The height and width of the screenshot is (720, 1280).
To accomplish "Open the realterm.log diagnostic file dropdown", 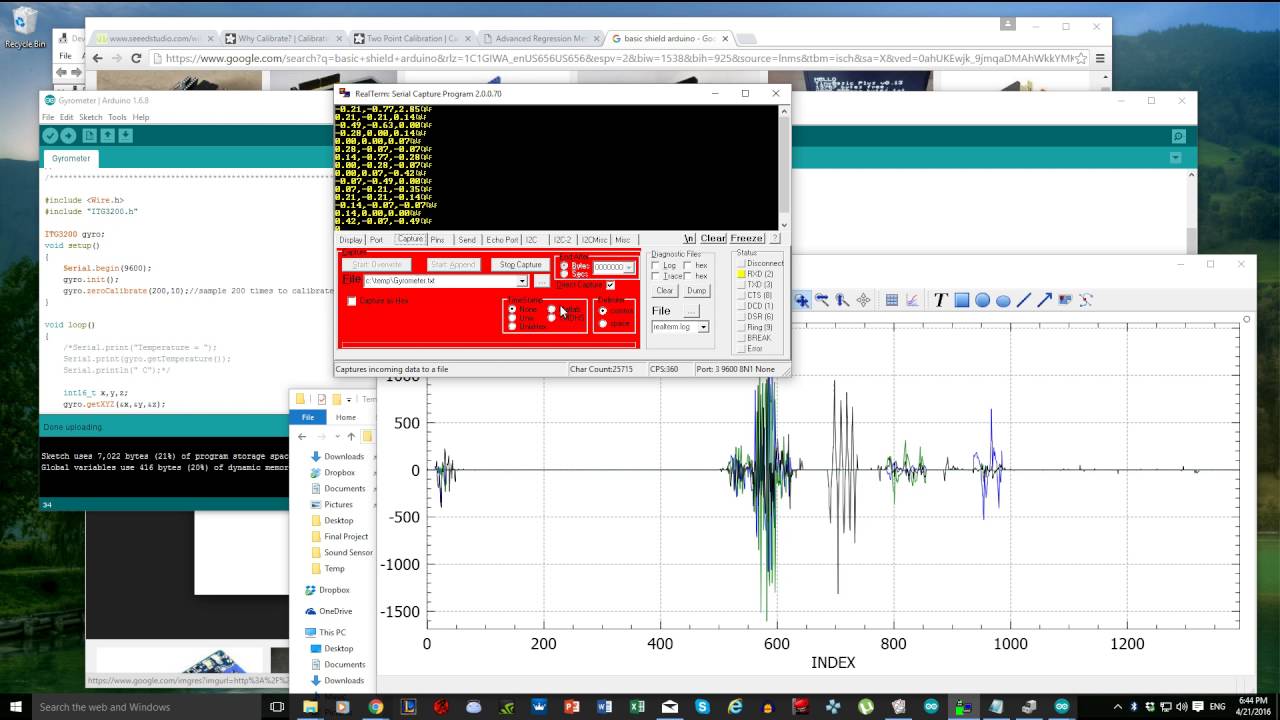I will tap(703, 327).
